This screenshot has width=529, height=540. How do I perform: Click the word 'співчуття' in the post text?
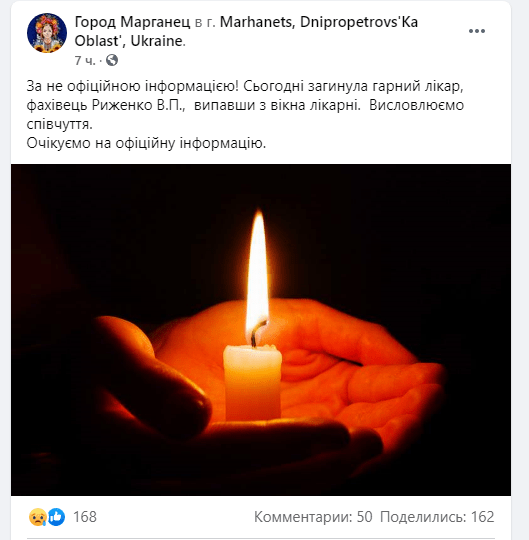[x=59, y=124]
